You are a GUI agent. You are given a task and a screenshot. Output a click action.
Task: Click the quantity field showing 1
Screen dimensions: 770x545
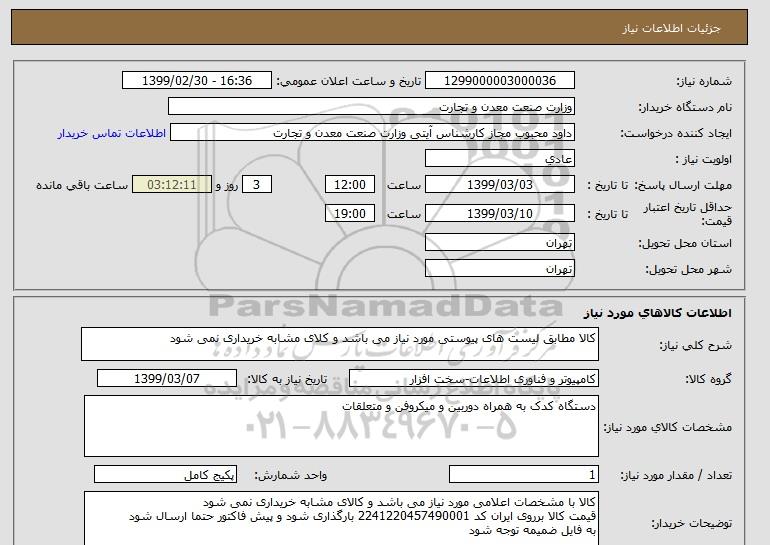[x=524, y=475]
